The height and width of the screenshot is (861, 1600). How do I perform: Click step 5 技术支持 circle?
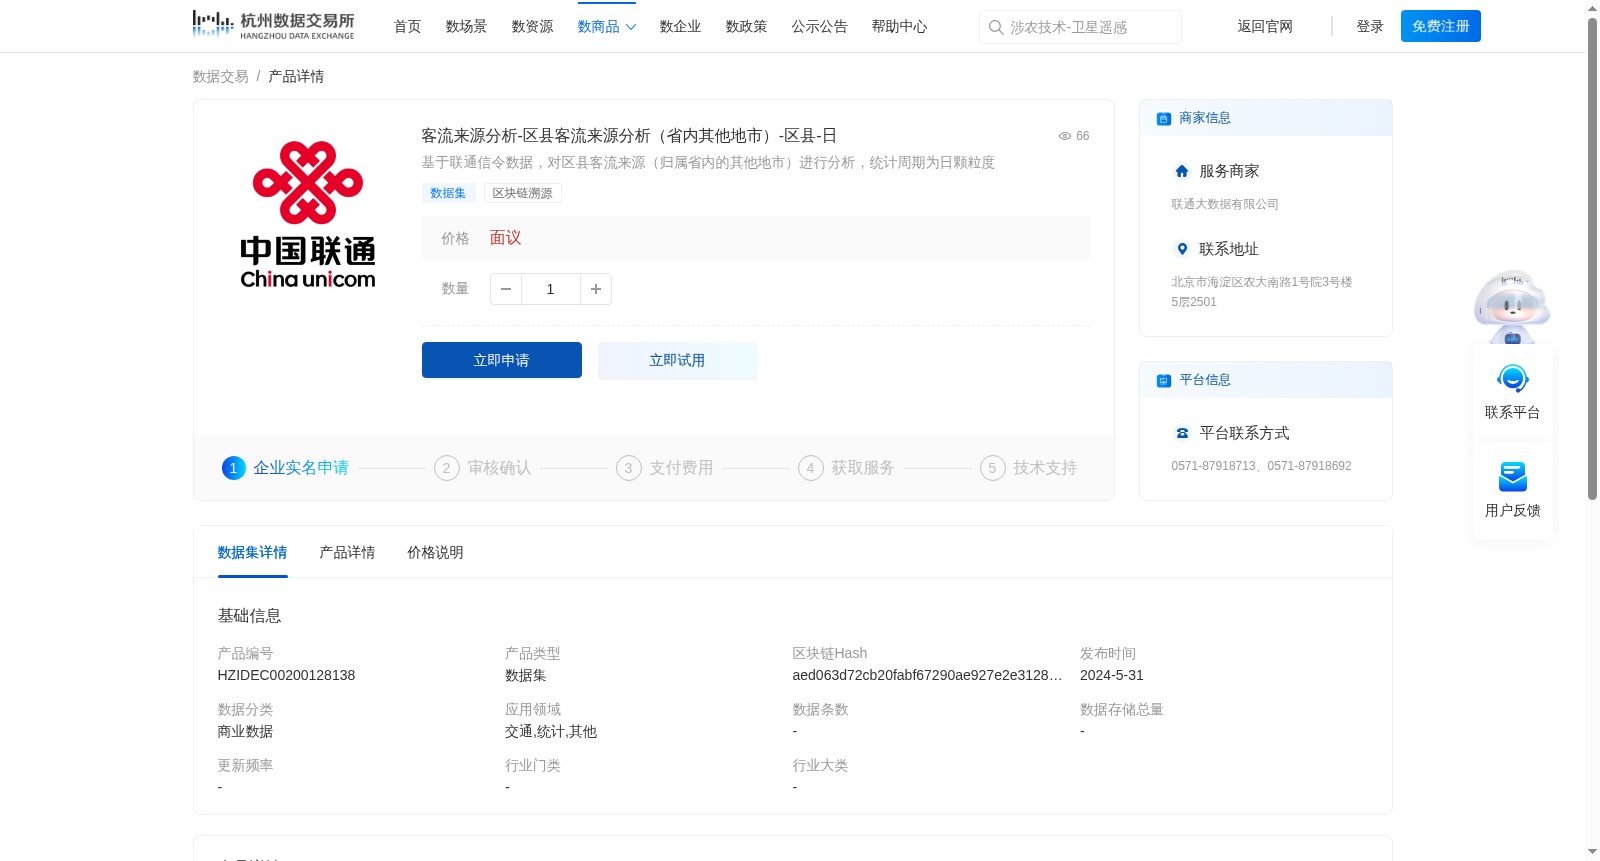(x=993, y=468)
